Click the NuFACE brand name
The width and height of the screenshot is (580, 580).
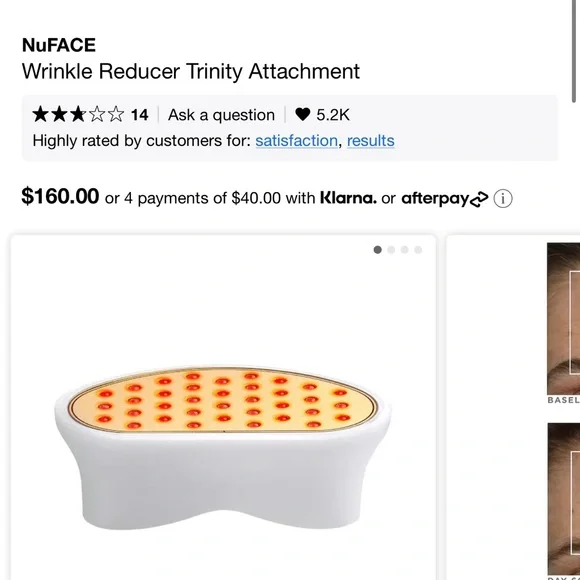59,45
